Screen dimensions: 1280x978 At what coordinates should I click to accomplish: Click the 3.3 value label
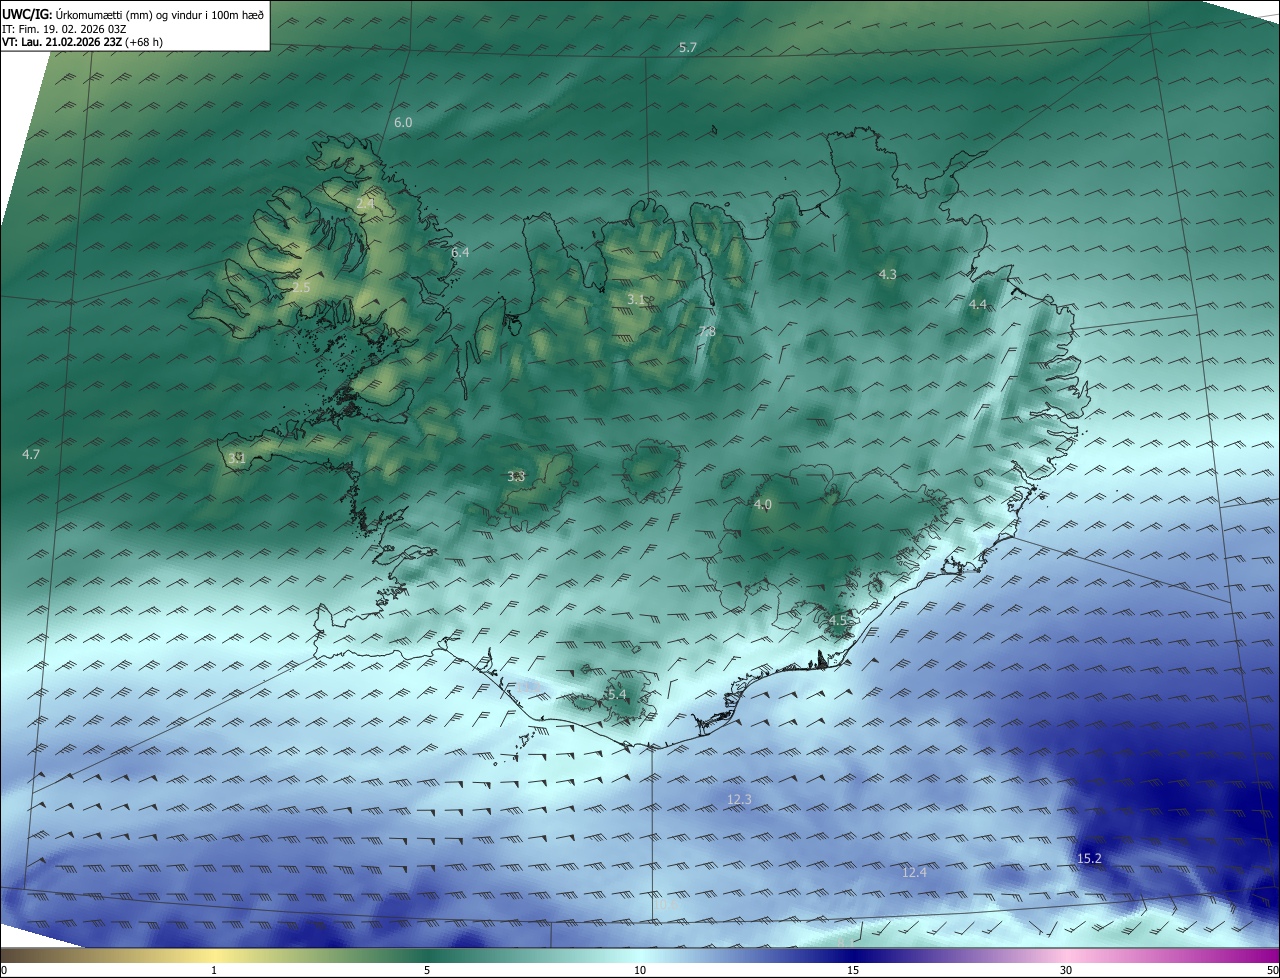(516, 476)
